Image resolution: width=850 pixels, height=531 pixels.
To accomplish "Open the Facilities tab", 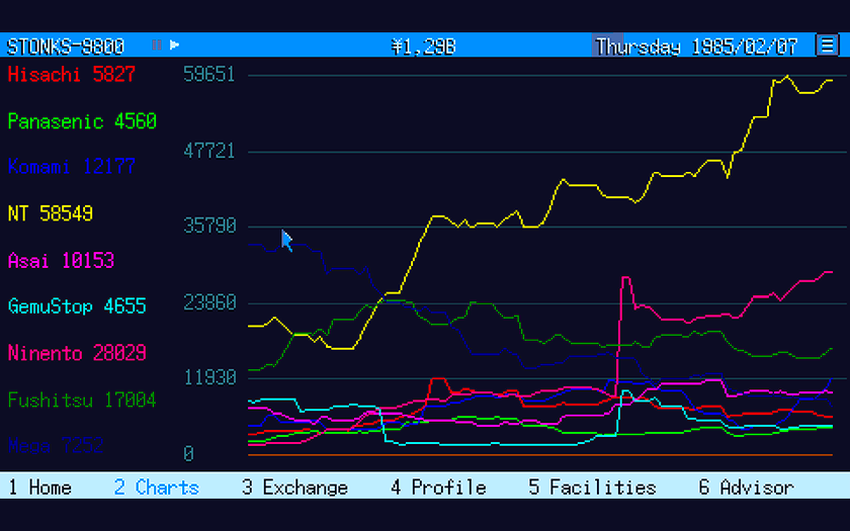I will click(592, 487).
